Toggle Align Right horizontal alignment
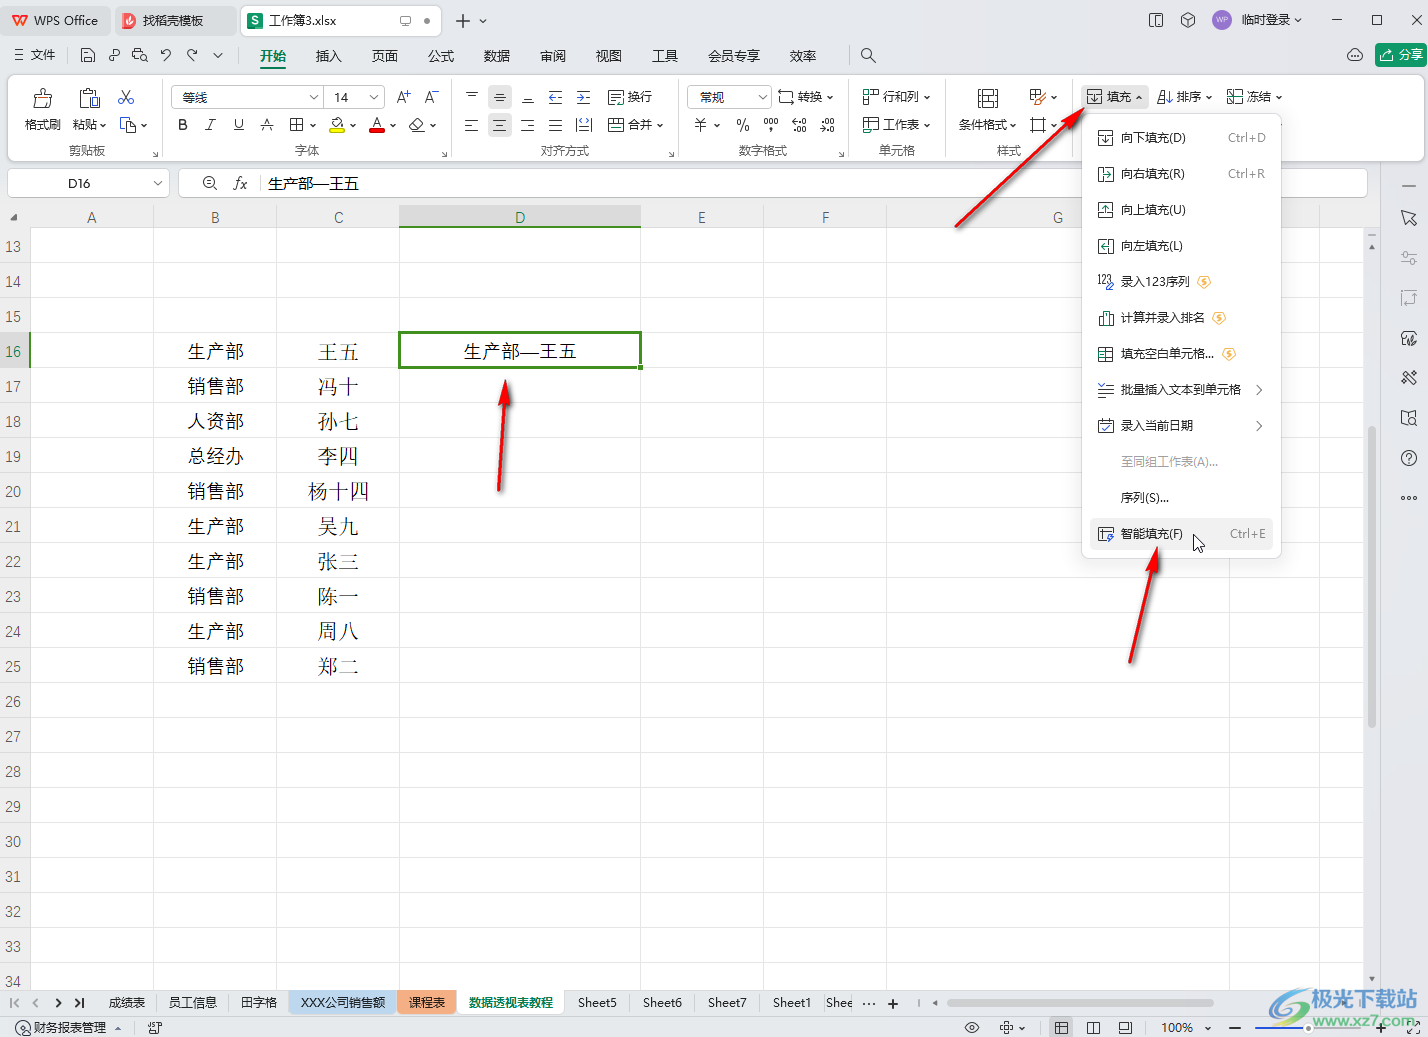The height and width of the screenshot is (1037, 1428). click(527, 125)
